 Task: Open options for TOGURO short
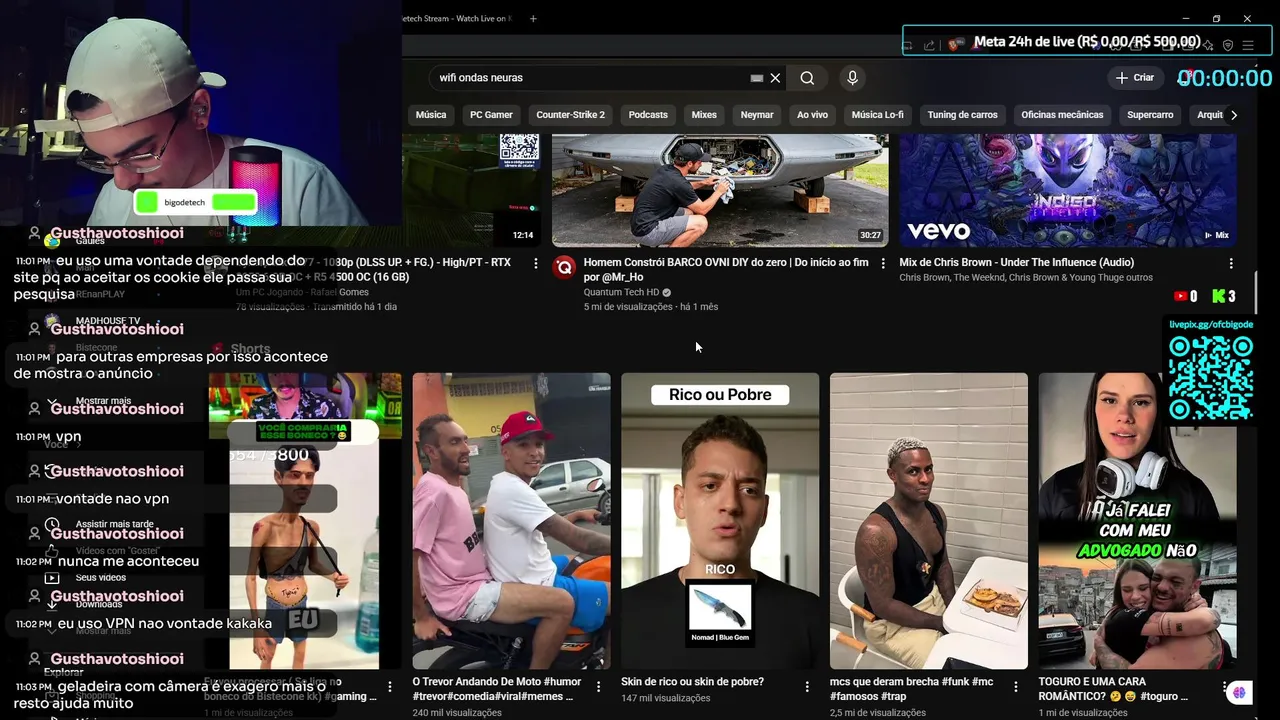[1224, 686]
